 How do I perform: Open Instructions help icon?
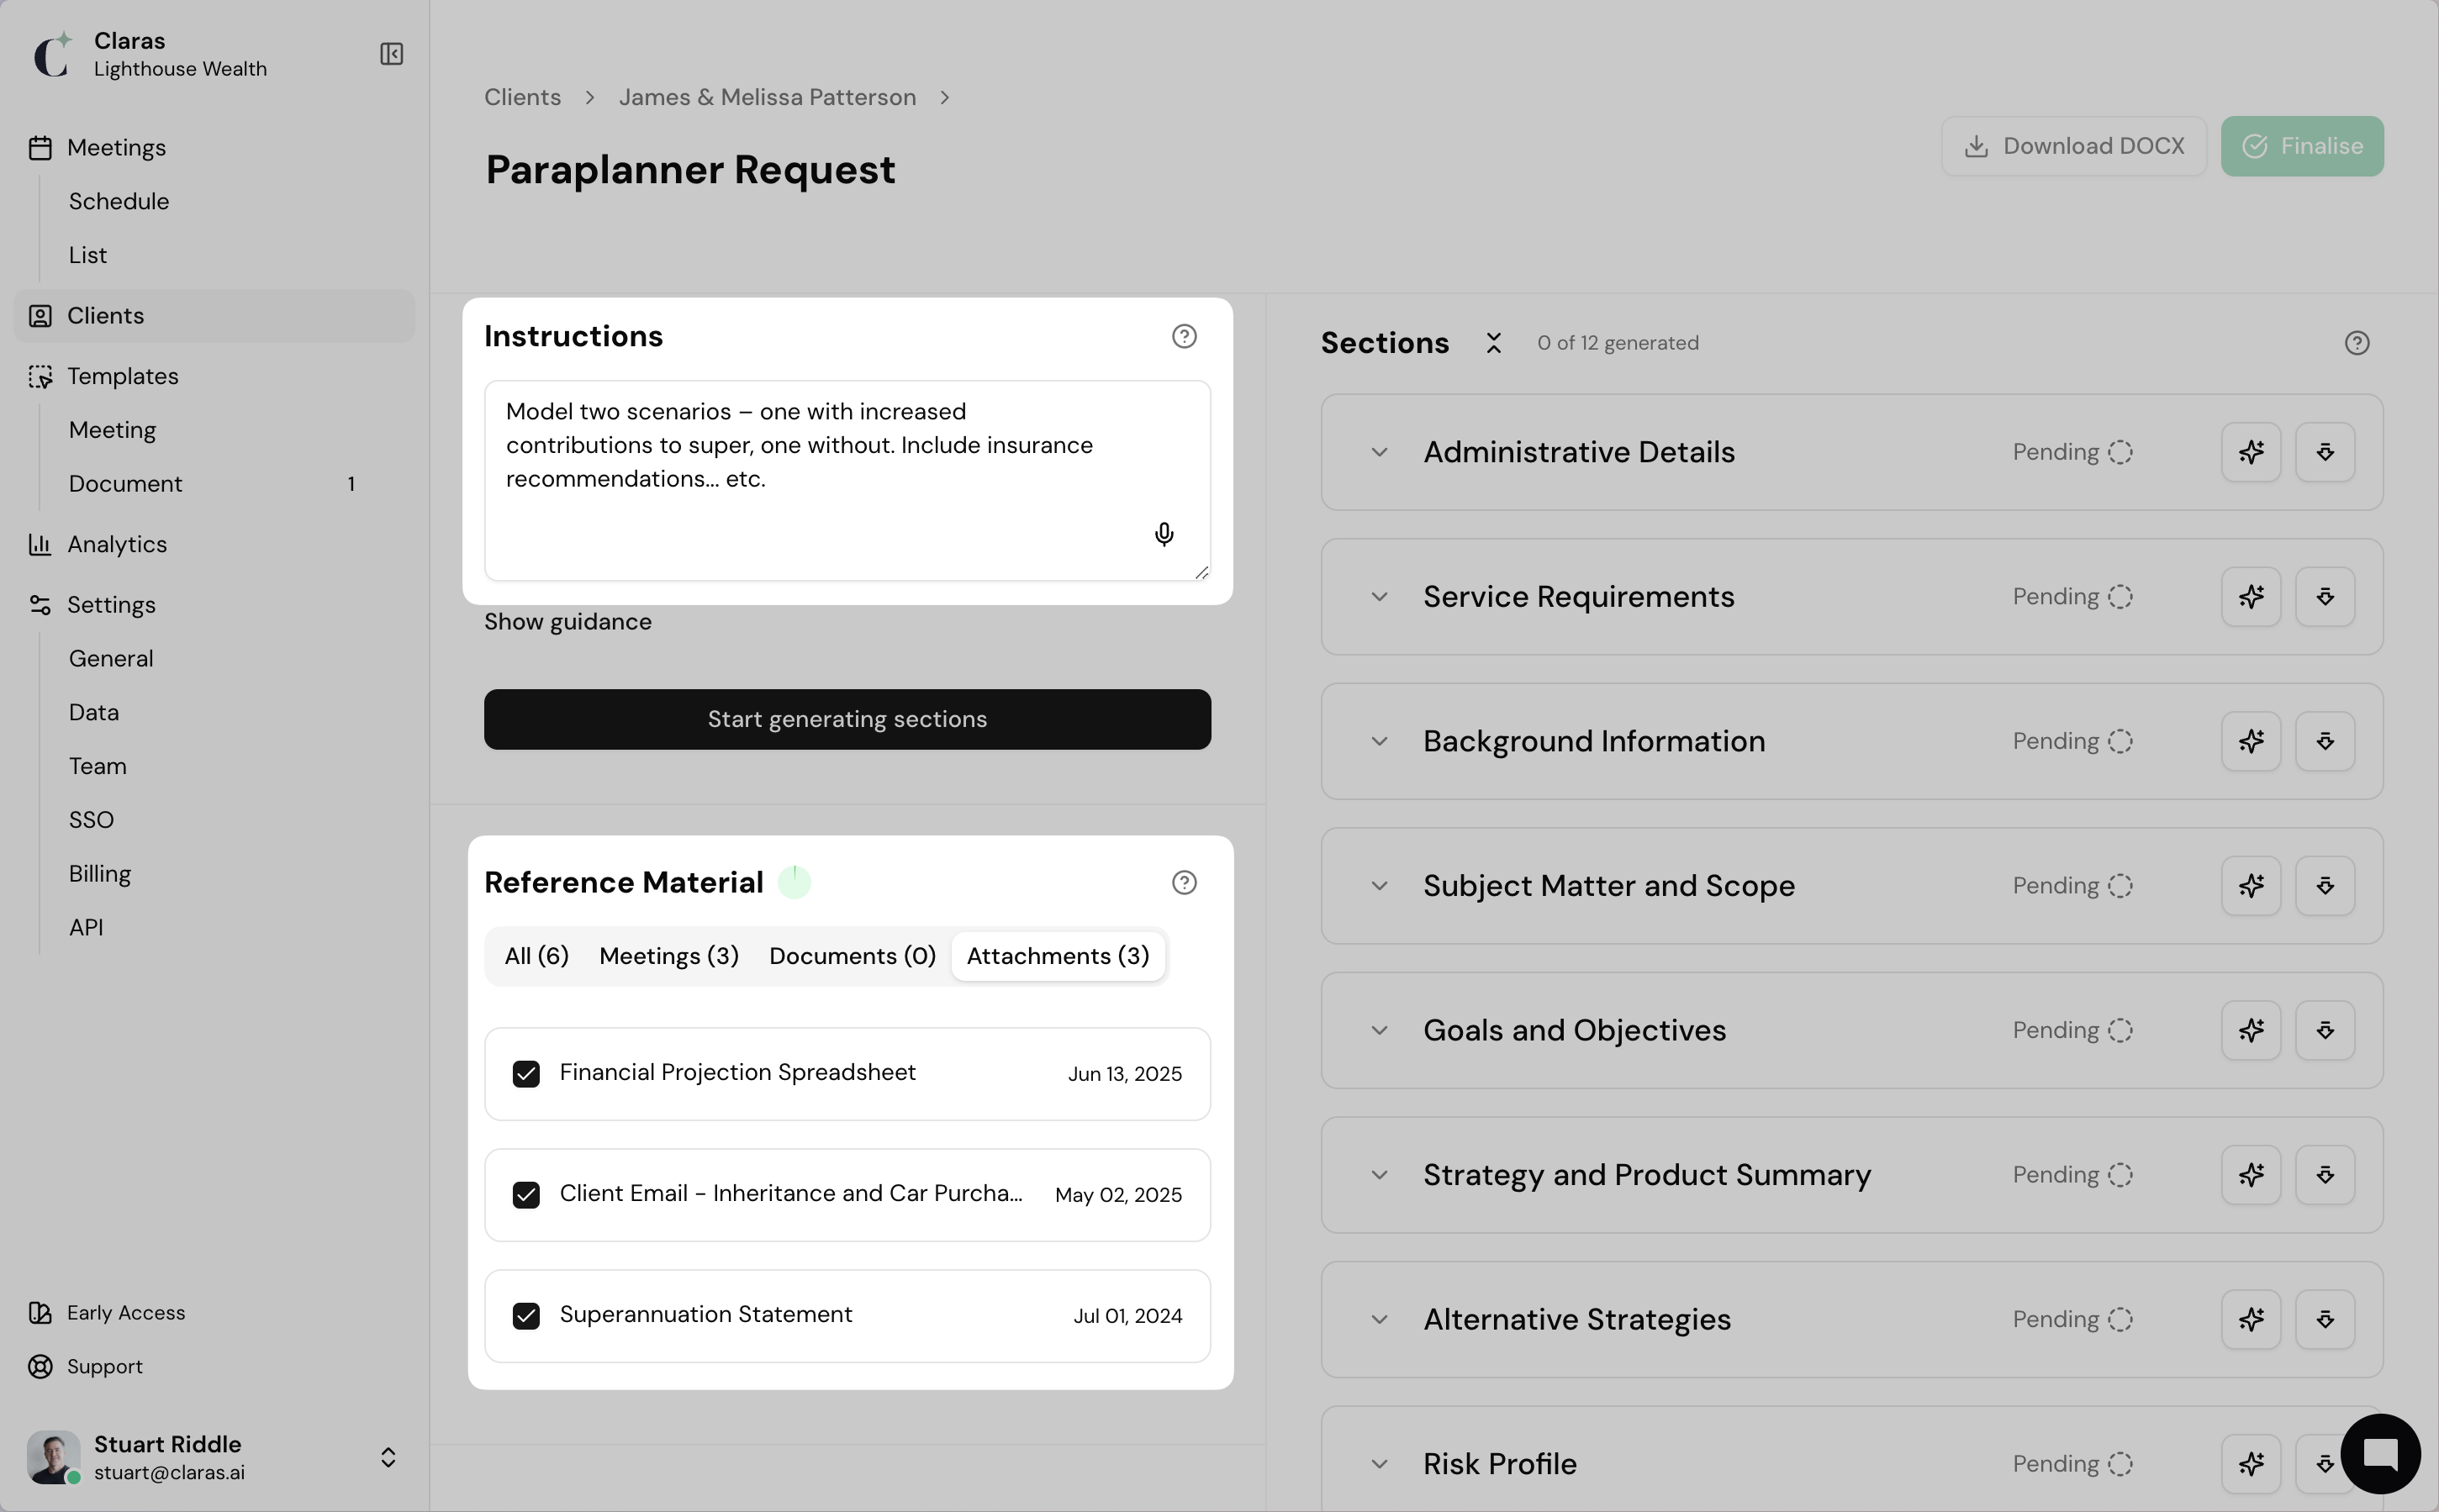coord(1184,336)
